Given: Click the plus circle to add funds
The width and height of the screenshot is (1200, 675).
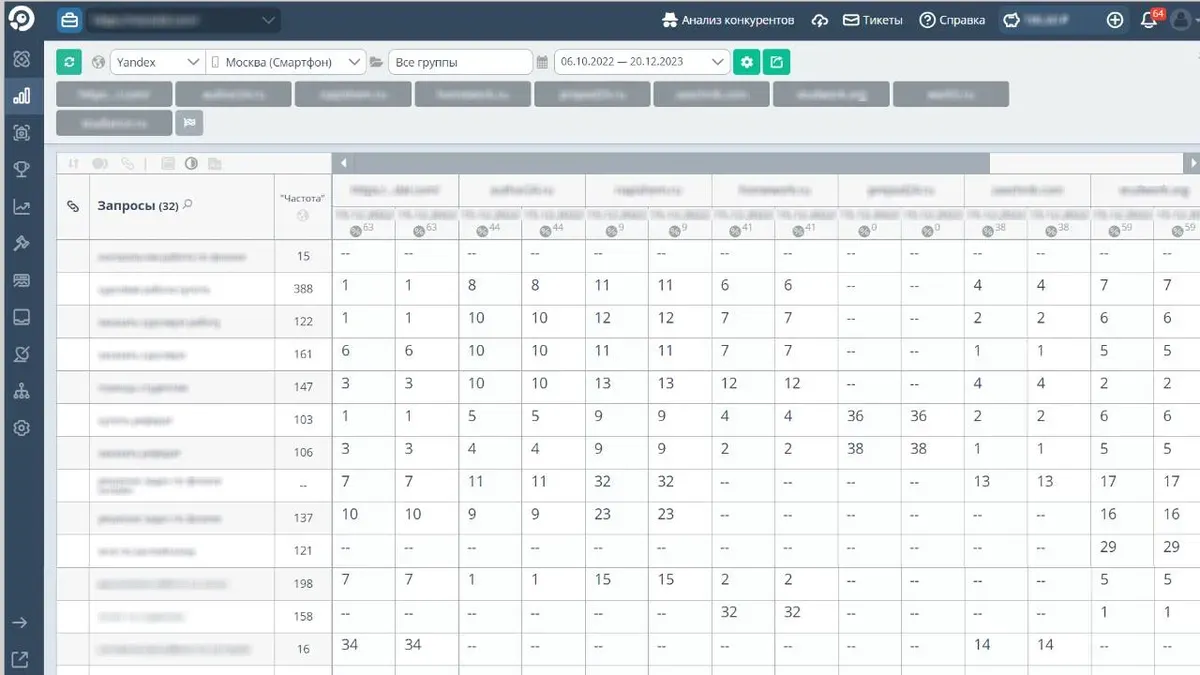Looking at the screenshot, I should tap(1115, 20).
